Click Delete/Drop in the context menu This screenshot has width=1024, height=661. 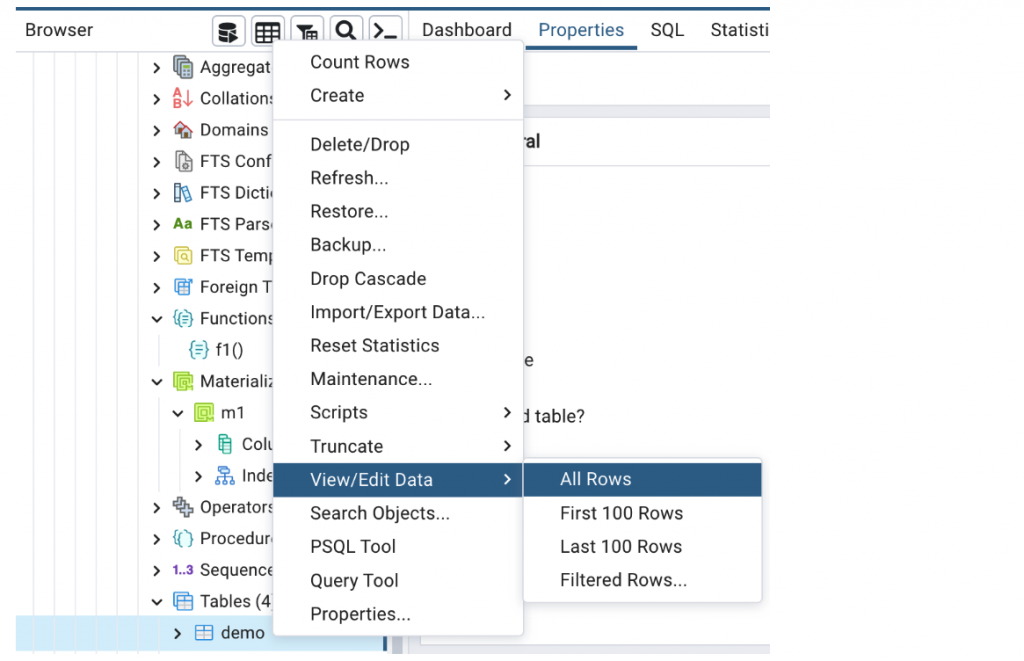(x=359, y=145)
